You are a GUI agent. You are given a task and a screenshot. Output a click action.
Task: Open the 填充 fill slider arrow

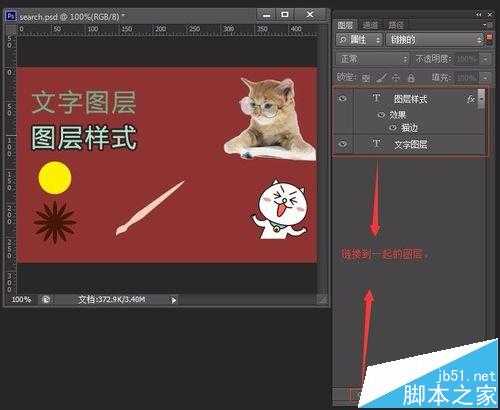coord(485,78)
